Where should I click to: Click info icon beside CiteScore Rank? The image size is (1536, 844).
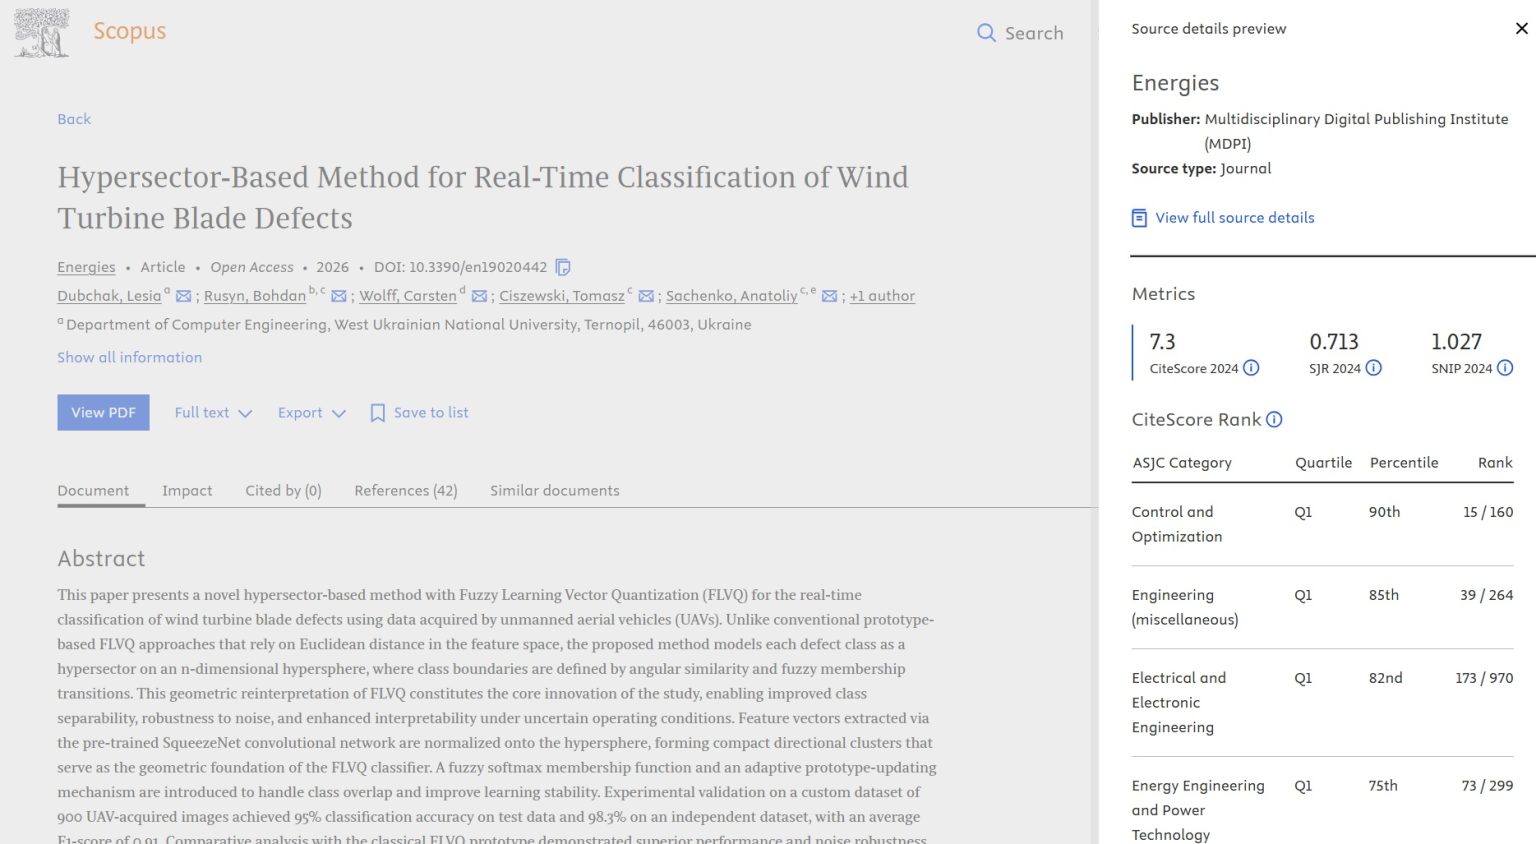1274,420
